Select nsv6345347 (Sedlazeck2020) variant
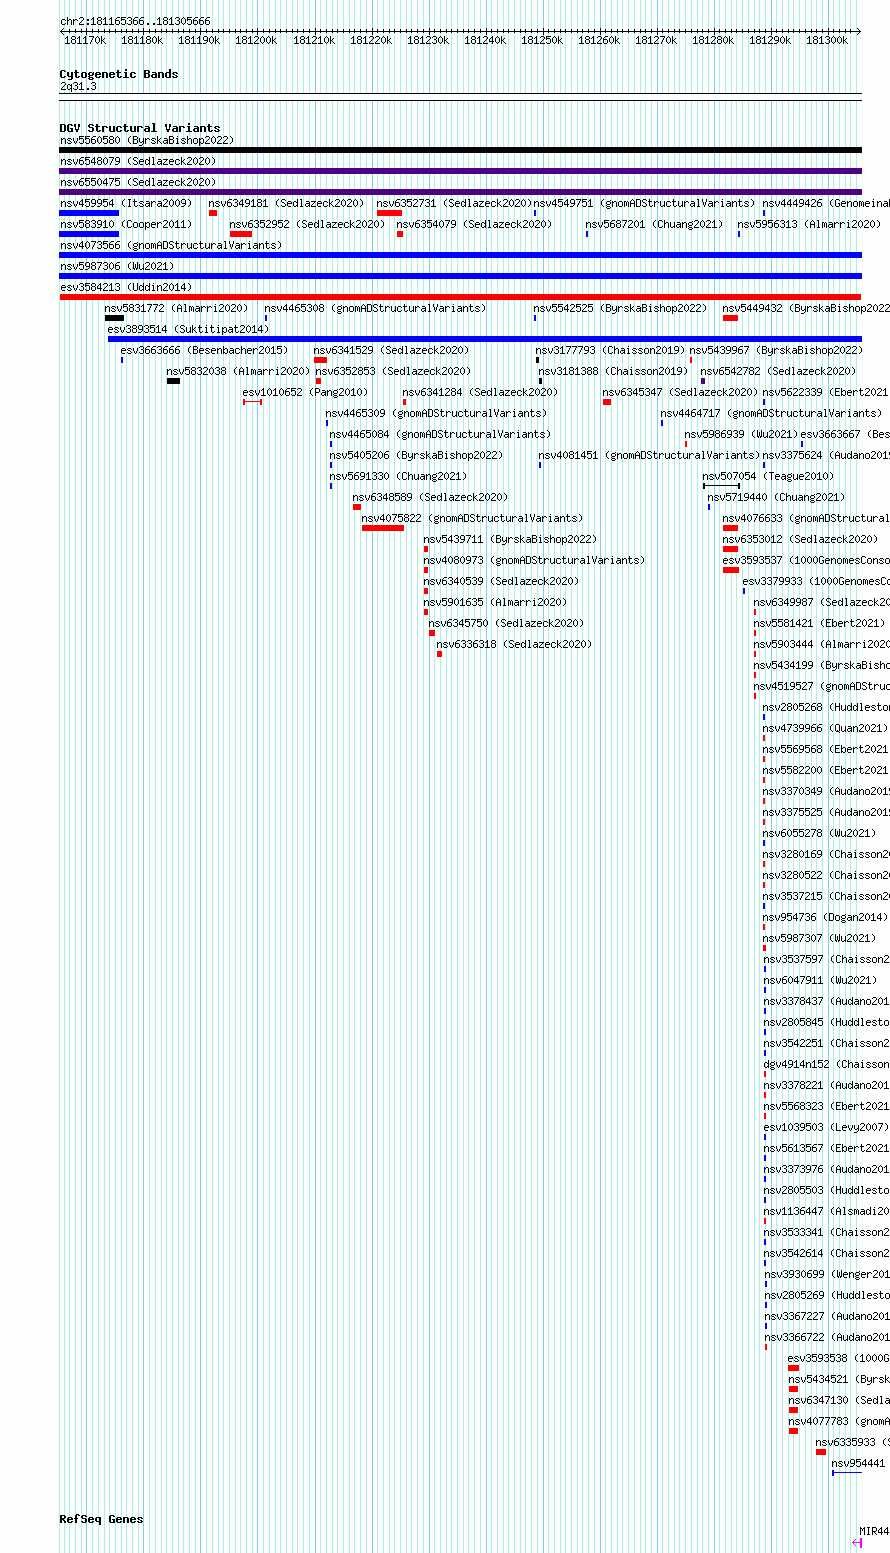The image size is (890, 1553). click(681, 393)
